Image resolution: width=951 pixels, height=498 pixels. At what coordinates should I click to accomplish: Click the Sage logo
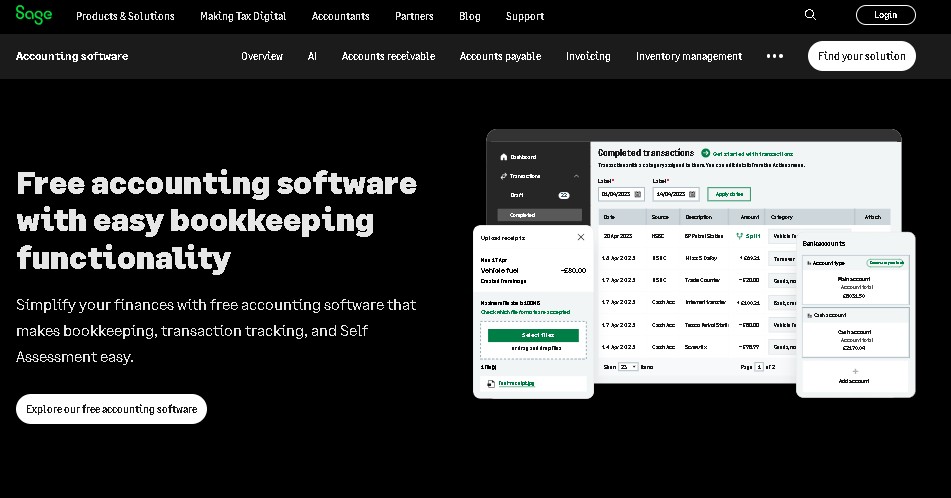33,15
